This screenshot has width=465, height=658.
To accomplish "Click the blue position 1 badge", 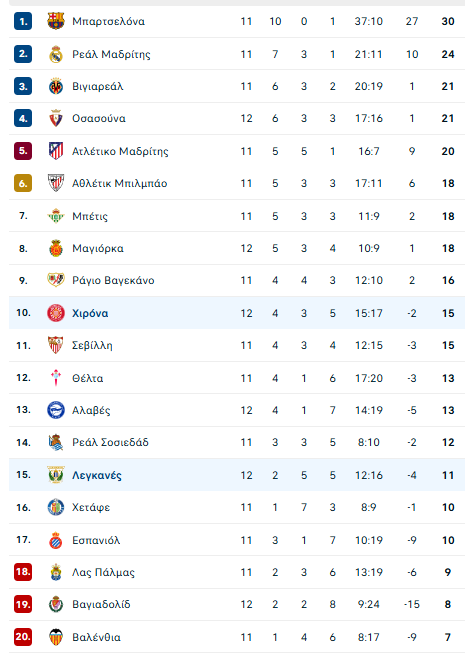I will [x=23, y=21].
